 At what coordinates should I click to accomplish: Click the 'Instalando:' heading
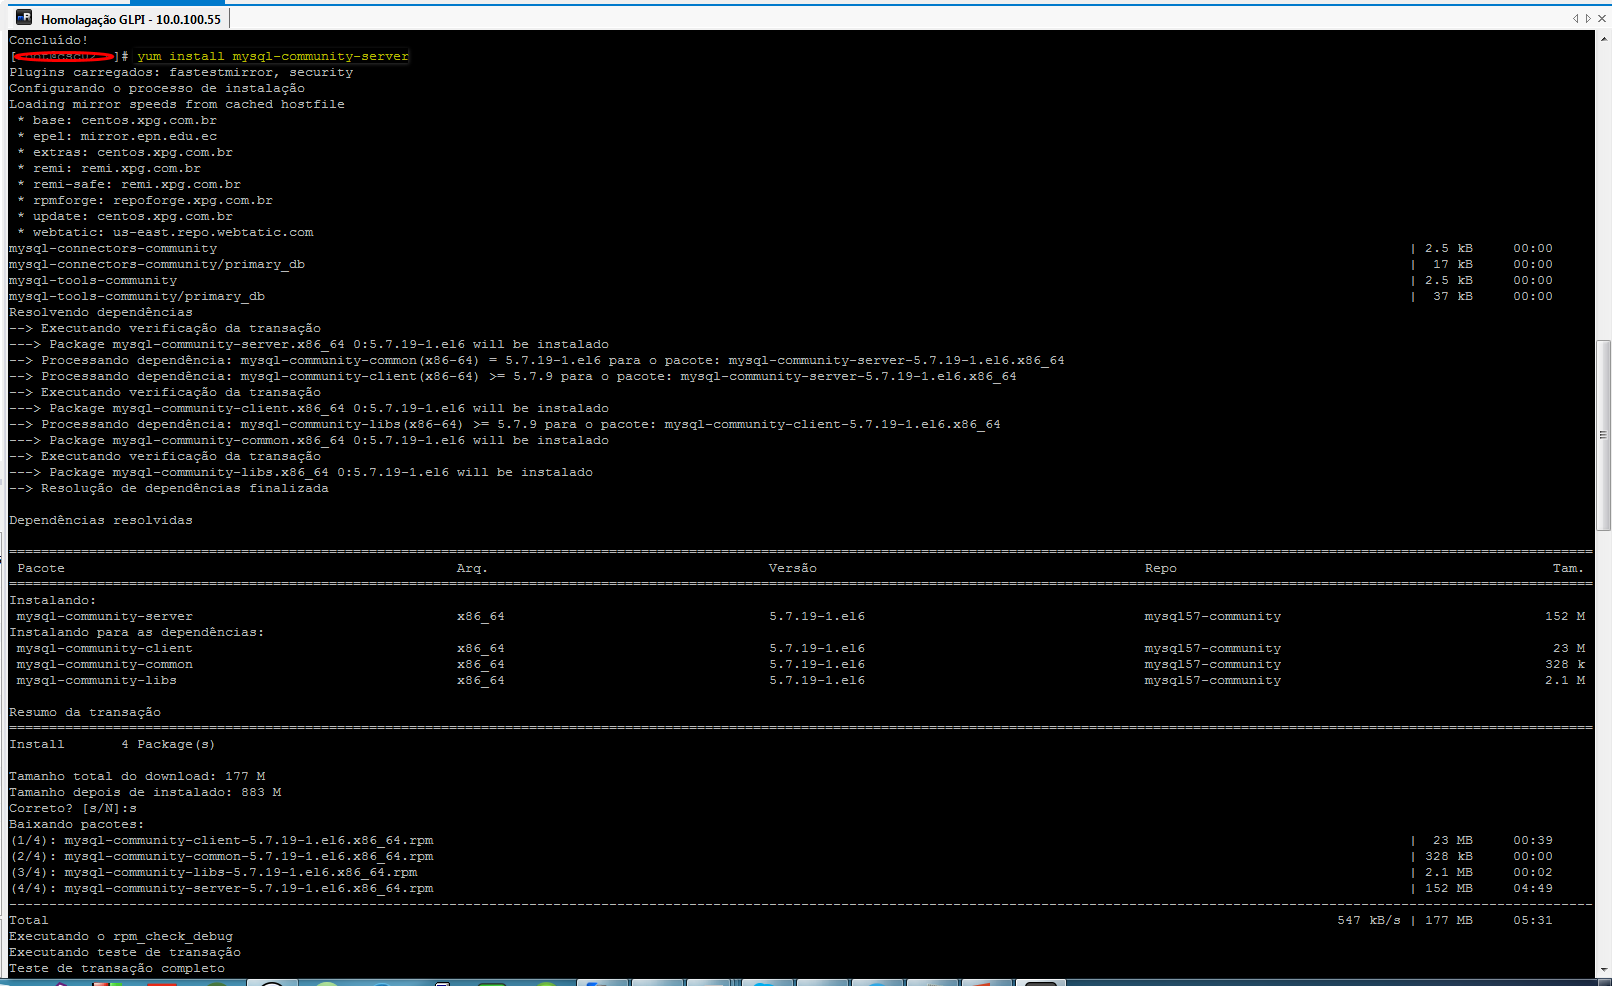click(53, 600)
